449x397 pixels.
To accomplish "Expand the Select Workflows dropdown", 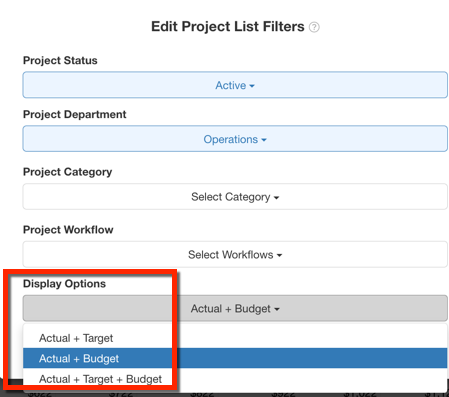I will tap(235, 255).
